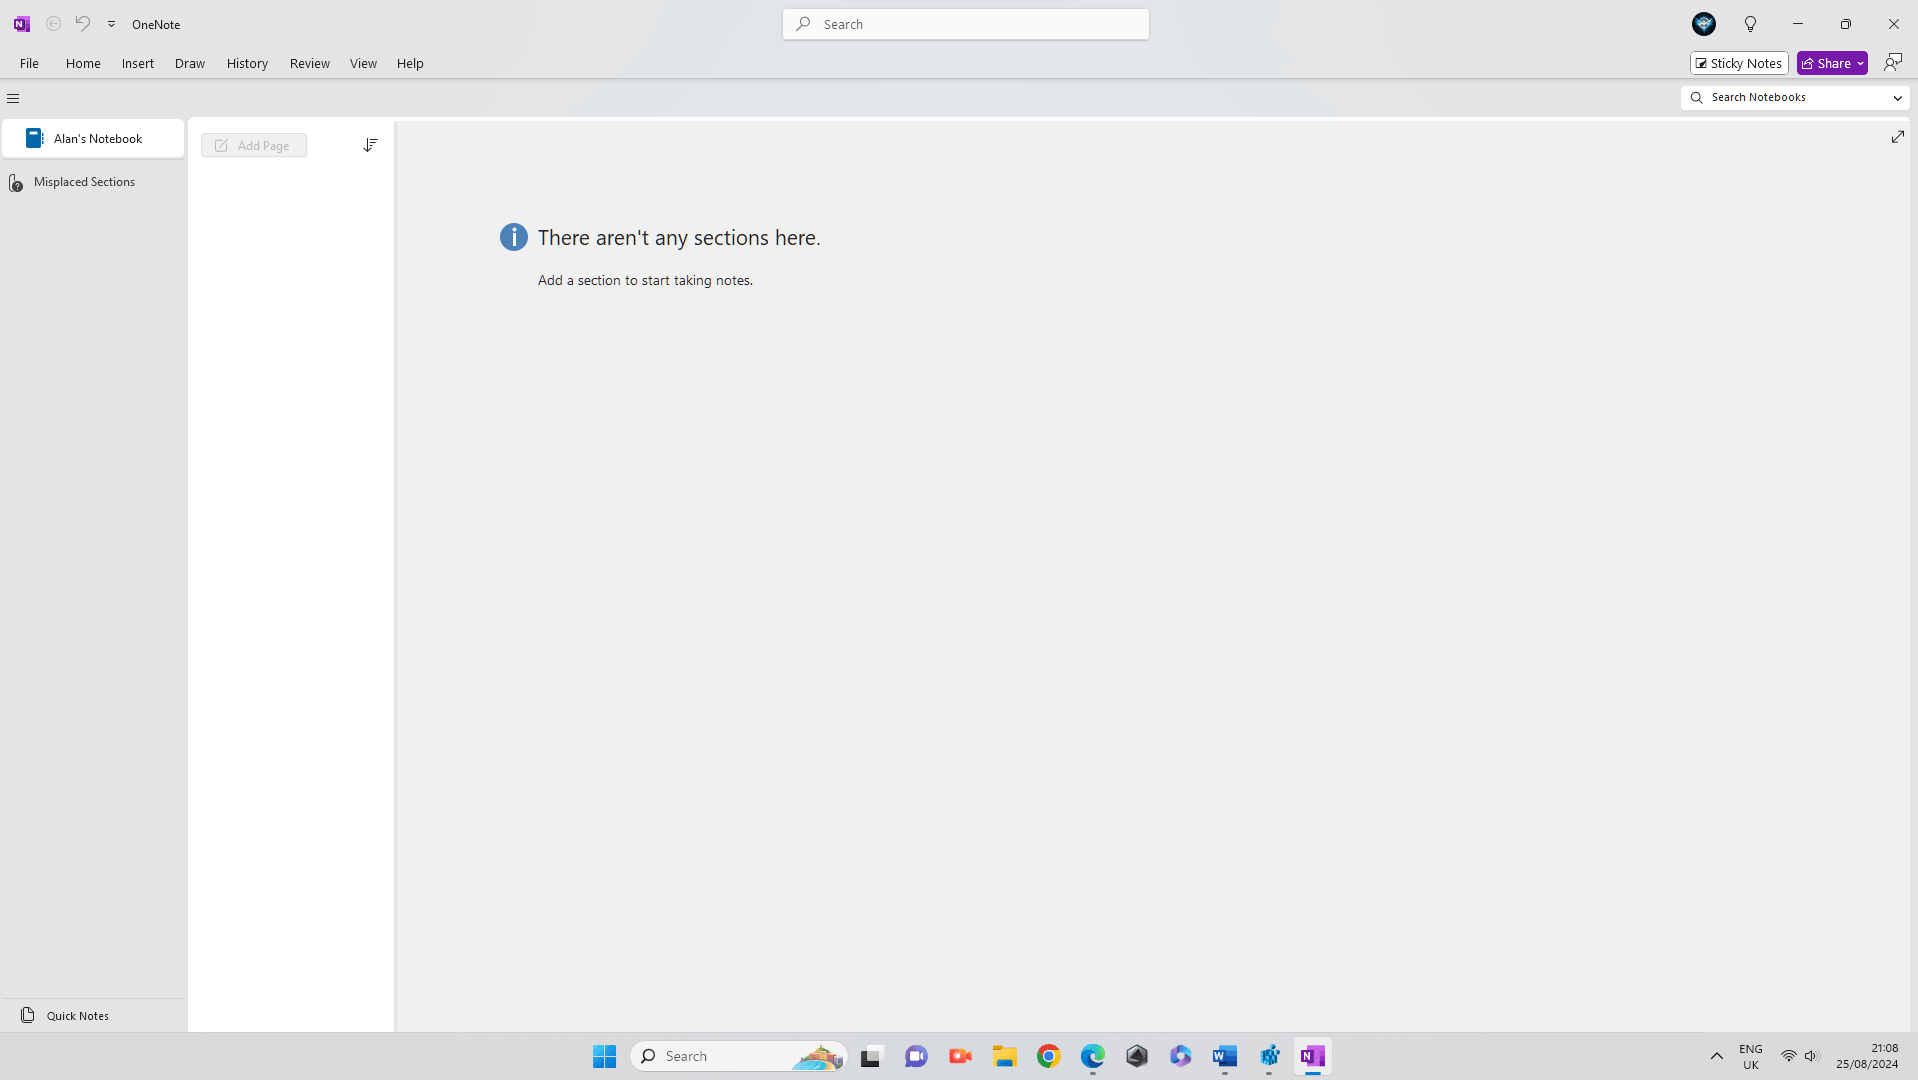The height and width of the screenshot is (1080, 1918).
Task: Undo the last action
Action: coord(83,24)
